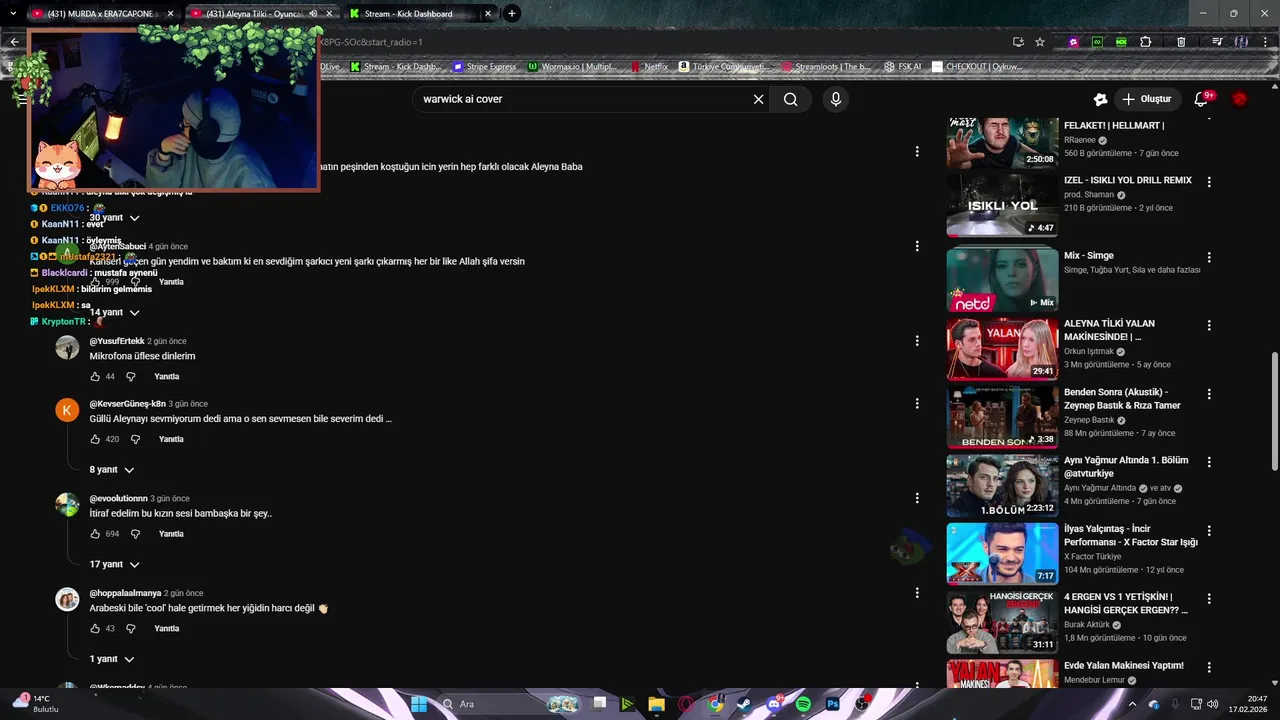Show hidden system tray icons
This screenshot has height=720, width=1280.
coord(1131,704)
